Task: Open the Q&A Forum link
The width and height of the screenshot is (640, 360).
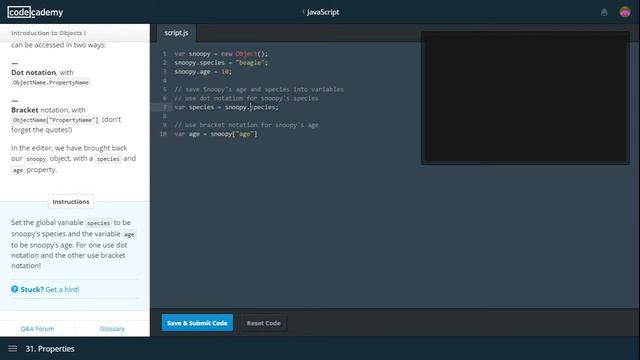Action: click(x=37, y=329)
